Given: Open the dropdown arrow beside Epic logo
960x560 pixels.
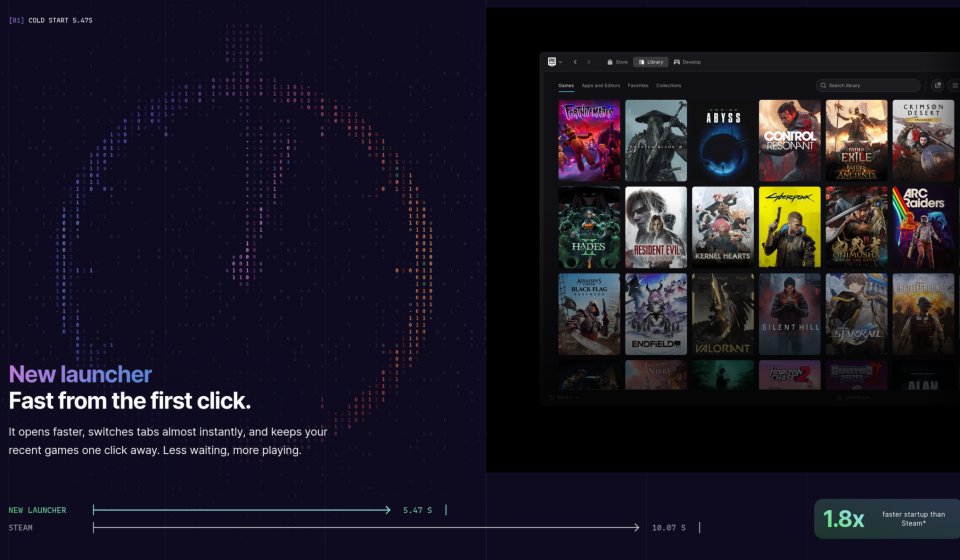Looking at the screenshot, I should tap(560, 62).
